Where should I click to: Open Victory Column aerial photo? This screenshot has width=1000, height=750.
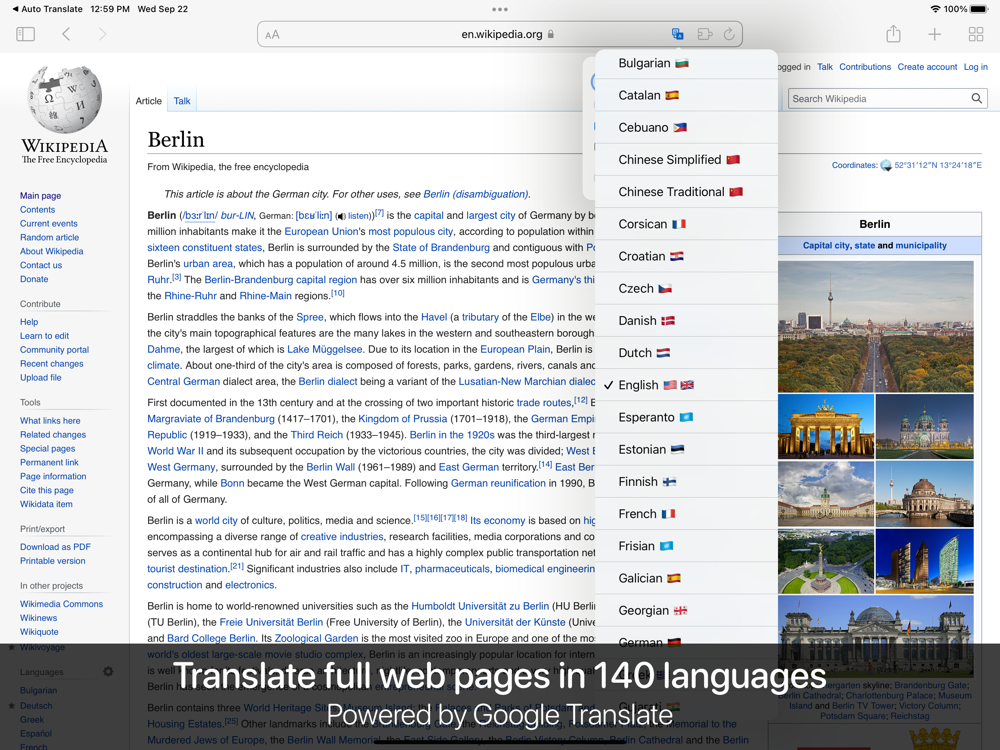coord(826,562)
